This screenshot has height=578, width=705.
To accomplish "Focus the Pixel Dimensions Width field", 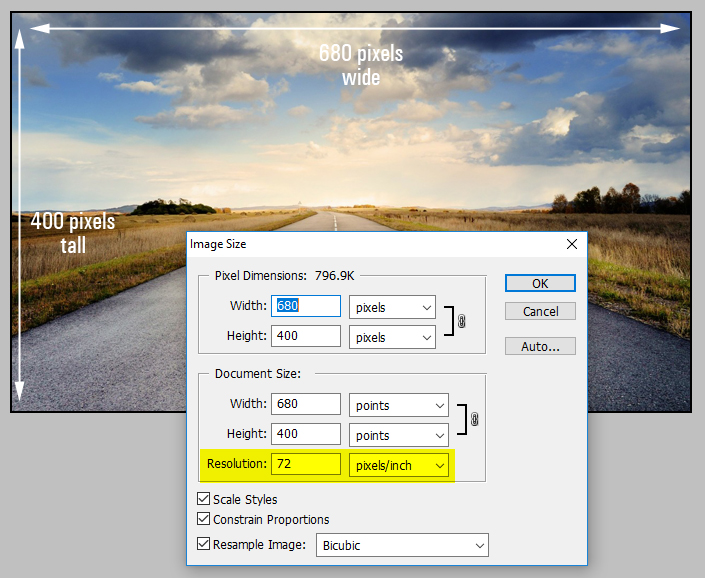I will click(x=306, y=306).
